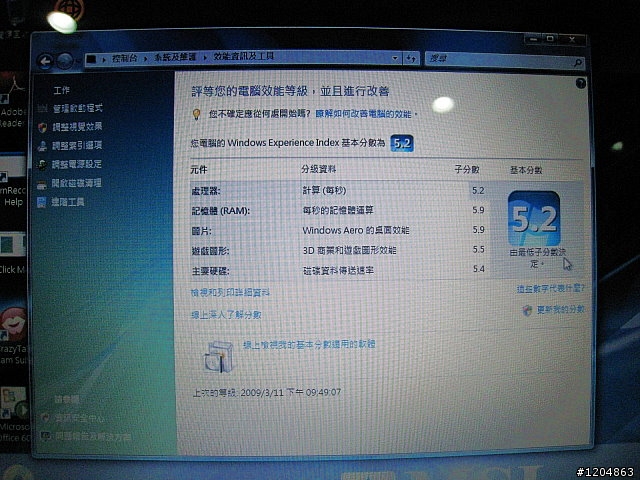This screenshot has width=640, height=480.
Task: Click the icon beside 調整索引選項
Action: click(x=42, y=146)
